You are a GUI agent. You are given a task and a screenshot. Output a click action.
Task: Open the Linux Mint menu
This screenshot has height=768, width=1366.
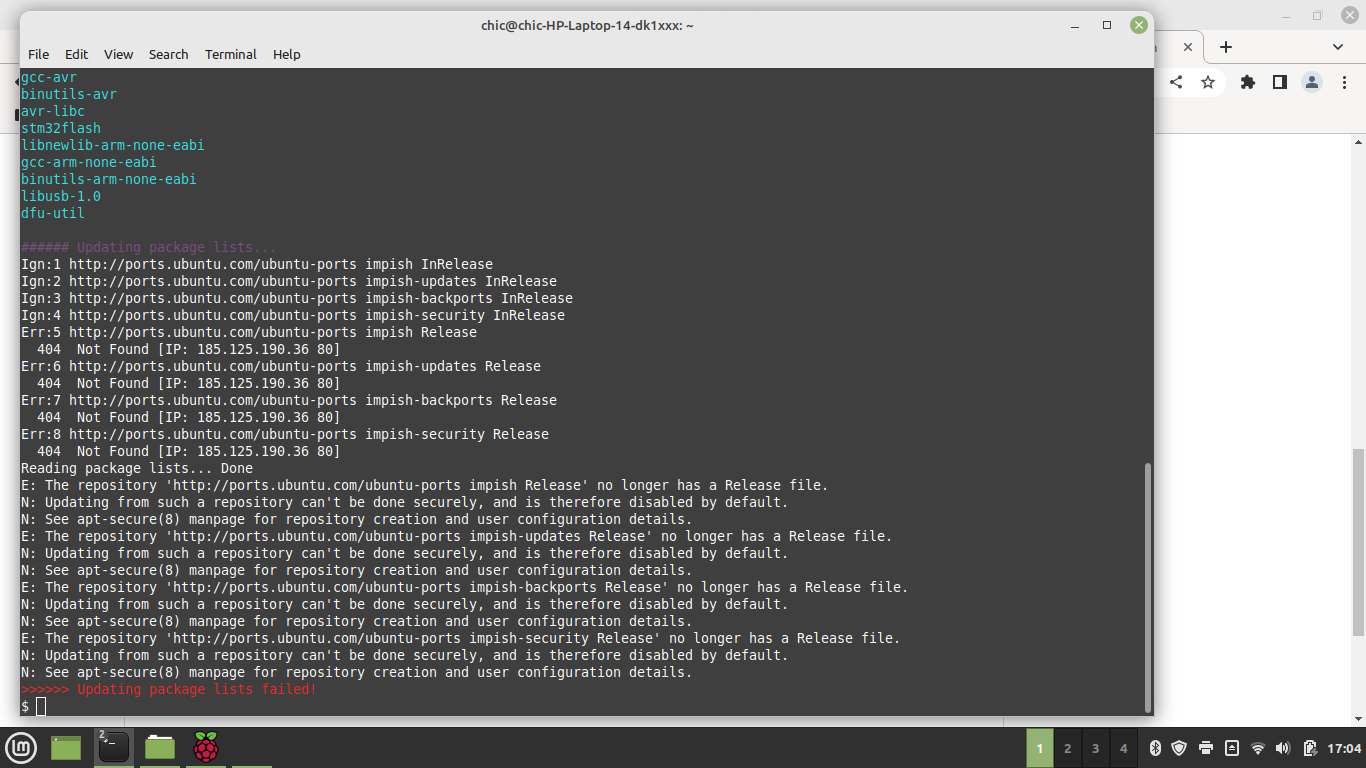click(21, 748)
